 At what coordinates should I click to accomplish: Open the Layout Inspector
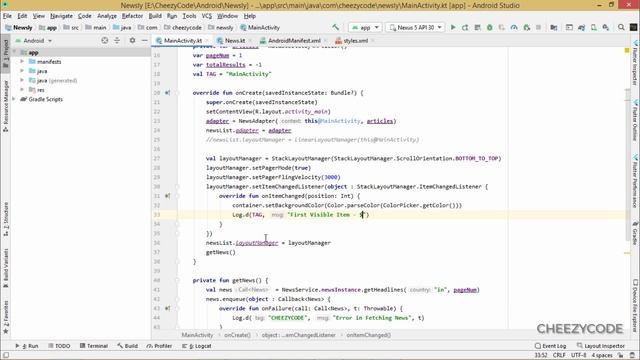601,346
